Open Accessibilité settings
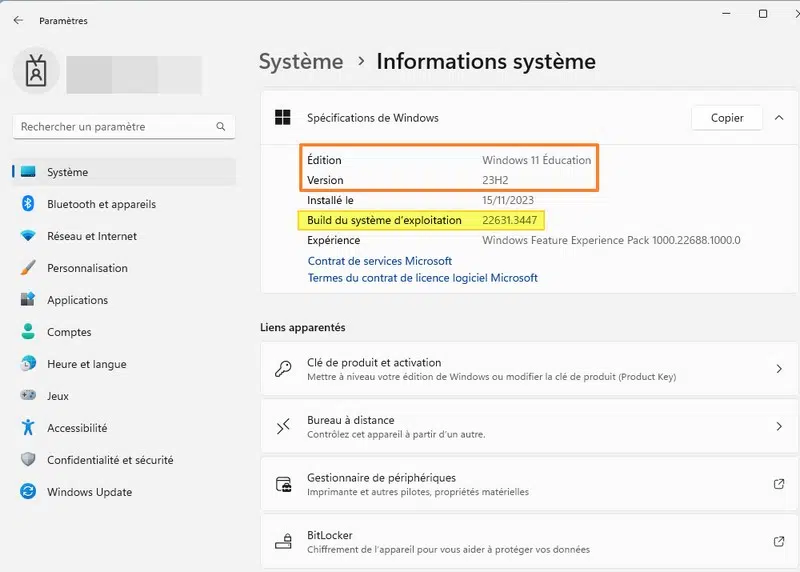The height and width of the screenshot is (572, 800). (77, 428)
